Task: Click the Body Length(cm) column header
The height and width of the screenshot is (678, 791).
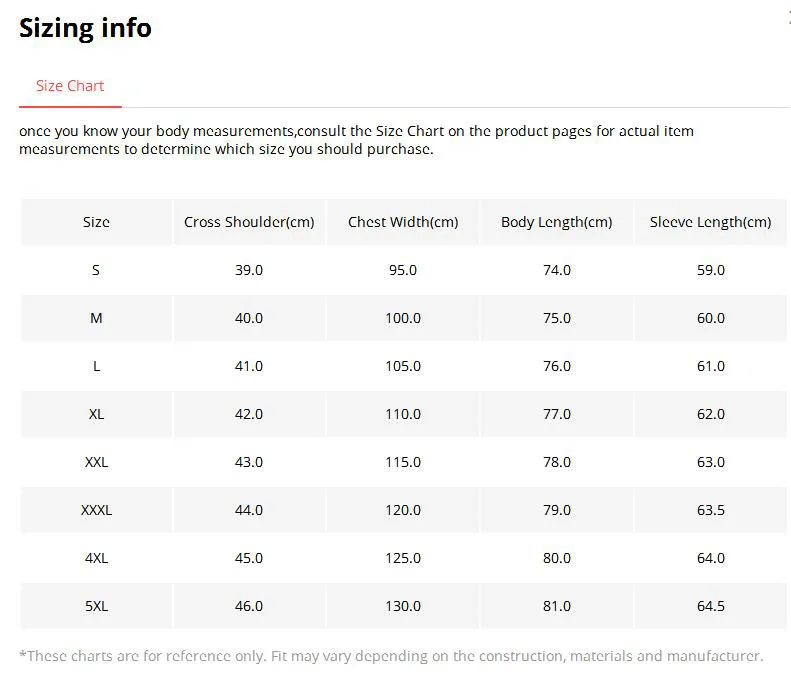Action: pyautogui.click(x=556, y=222)
